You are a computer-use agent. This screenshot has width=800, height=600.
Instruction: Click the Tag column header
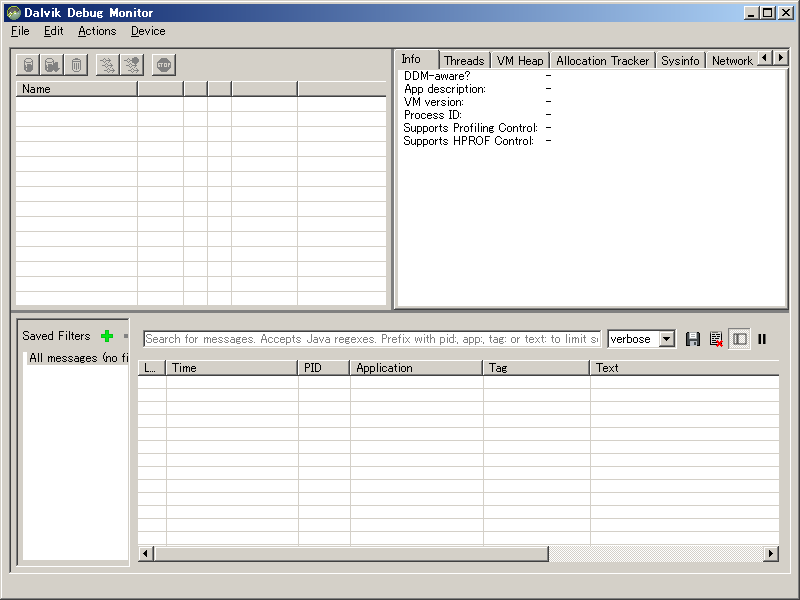coord(536,368)
